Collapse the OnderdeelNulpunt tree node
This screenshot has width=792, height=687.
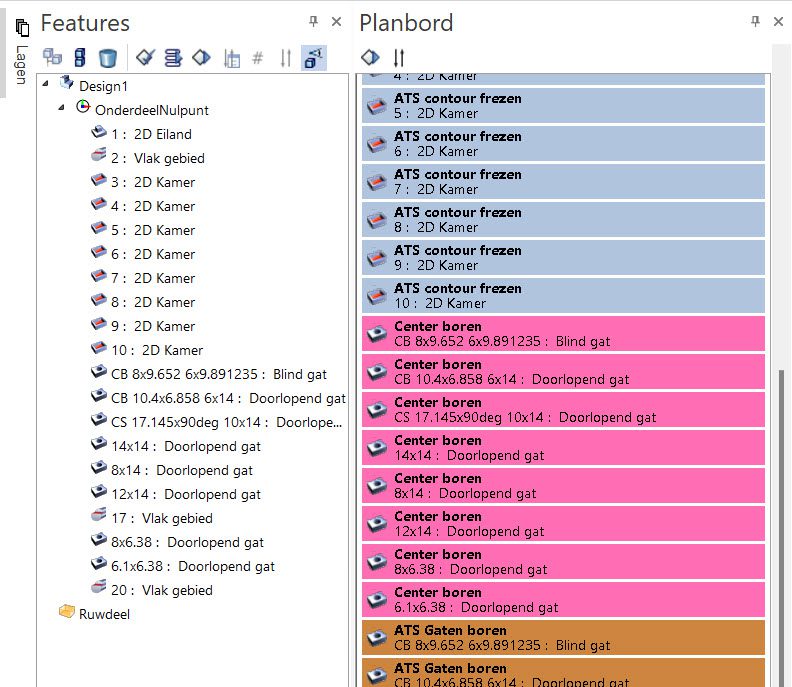click(61, 107)
